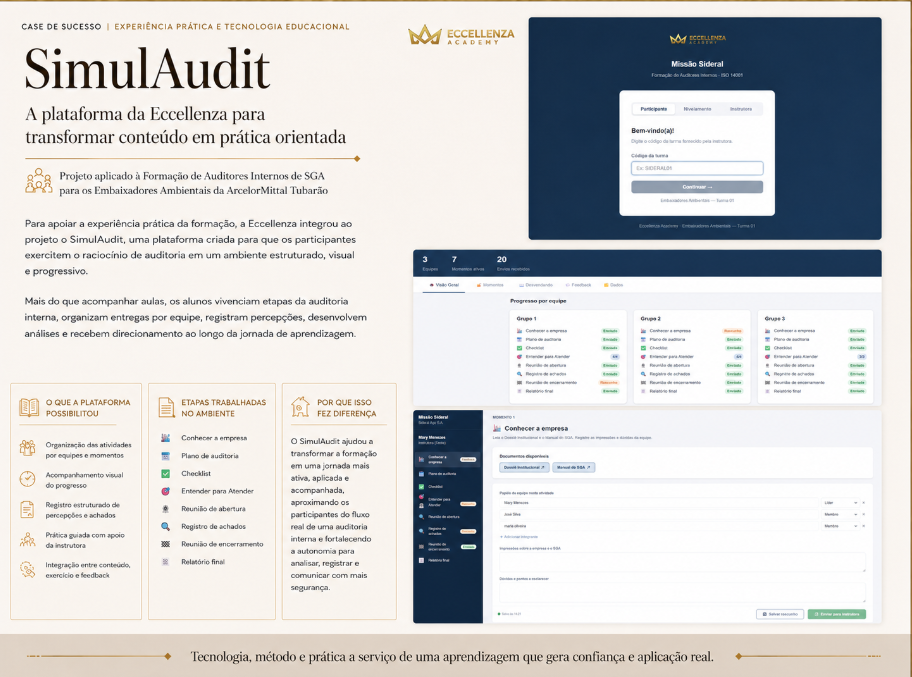Click the calendar icon for 'Plano de auditoria' in dark sidebar

[x=422, y=474]
